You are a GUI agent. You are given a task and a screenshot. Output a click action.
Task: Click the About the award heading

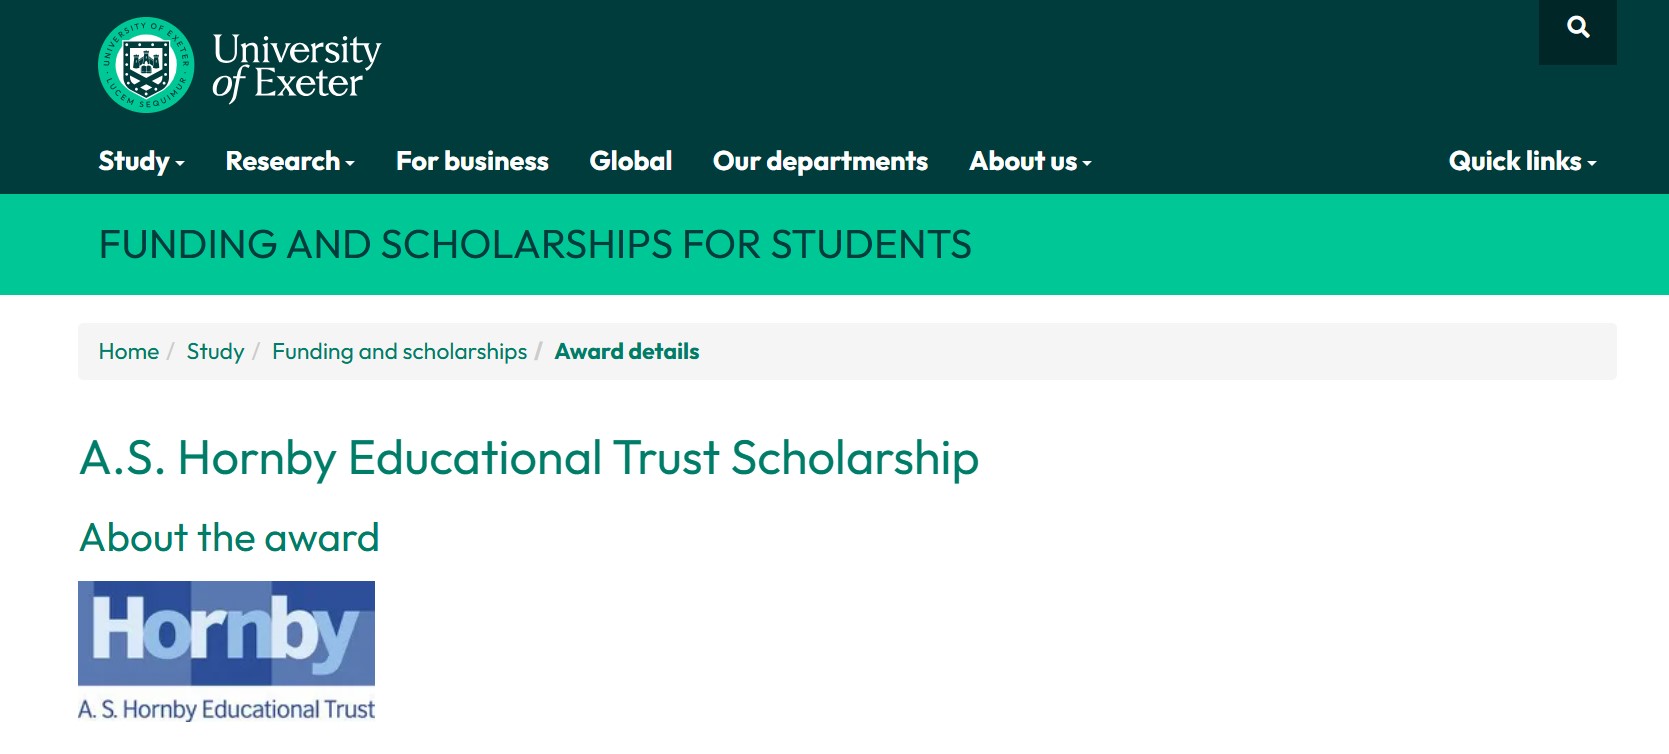click(229, 537)
